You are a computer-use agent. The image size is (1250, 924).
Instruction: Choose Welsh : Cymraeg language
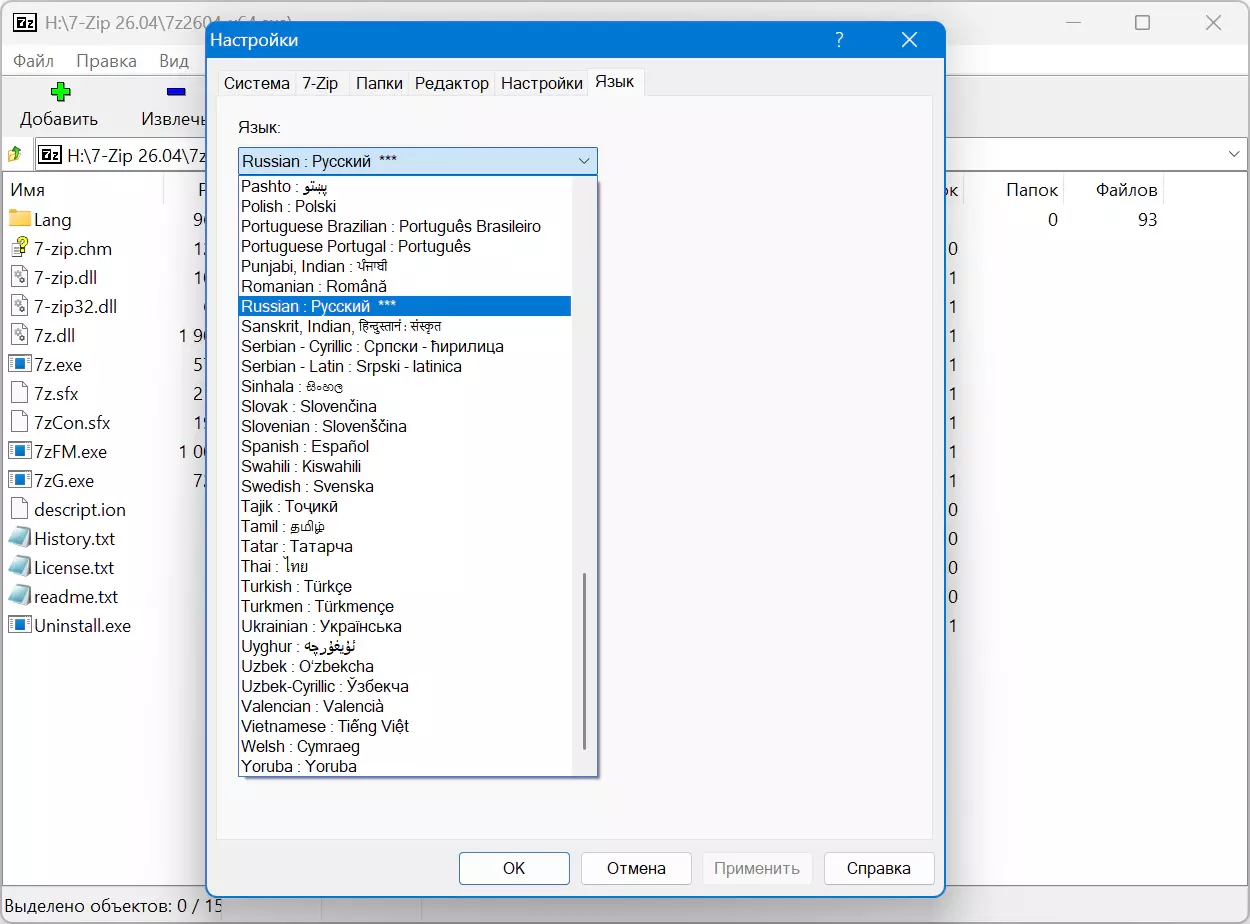click(x=405, y=746)
